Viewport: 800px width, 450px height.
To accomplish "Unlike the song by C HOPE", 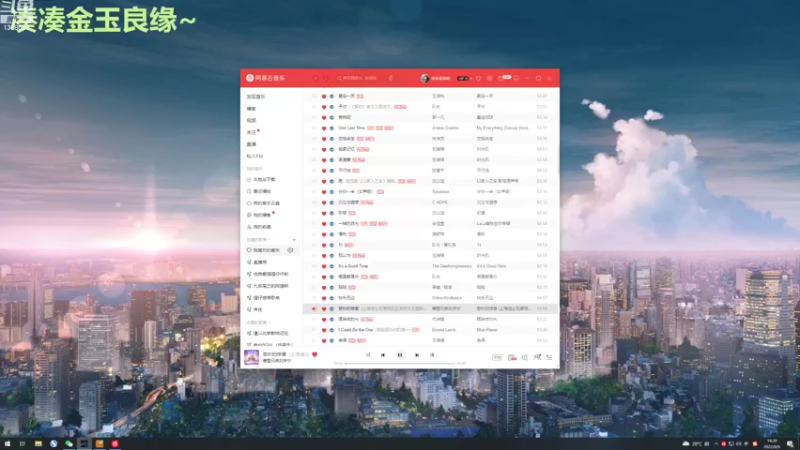I will (x=323, y=203).
